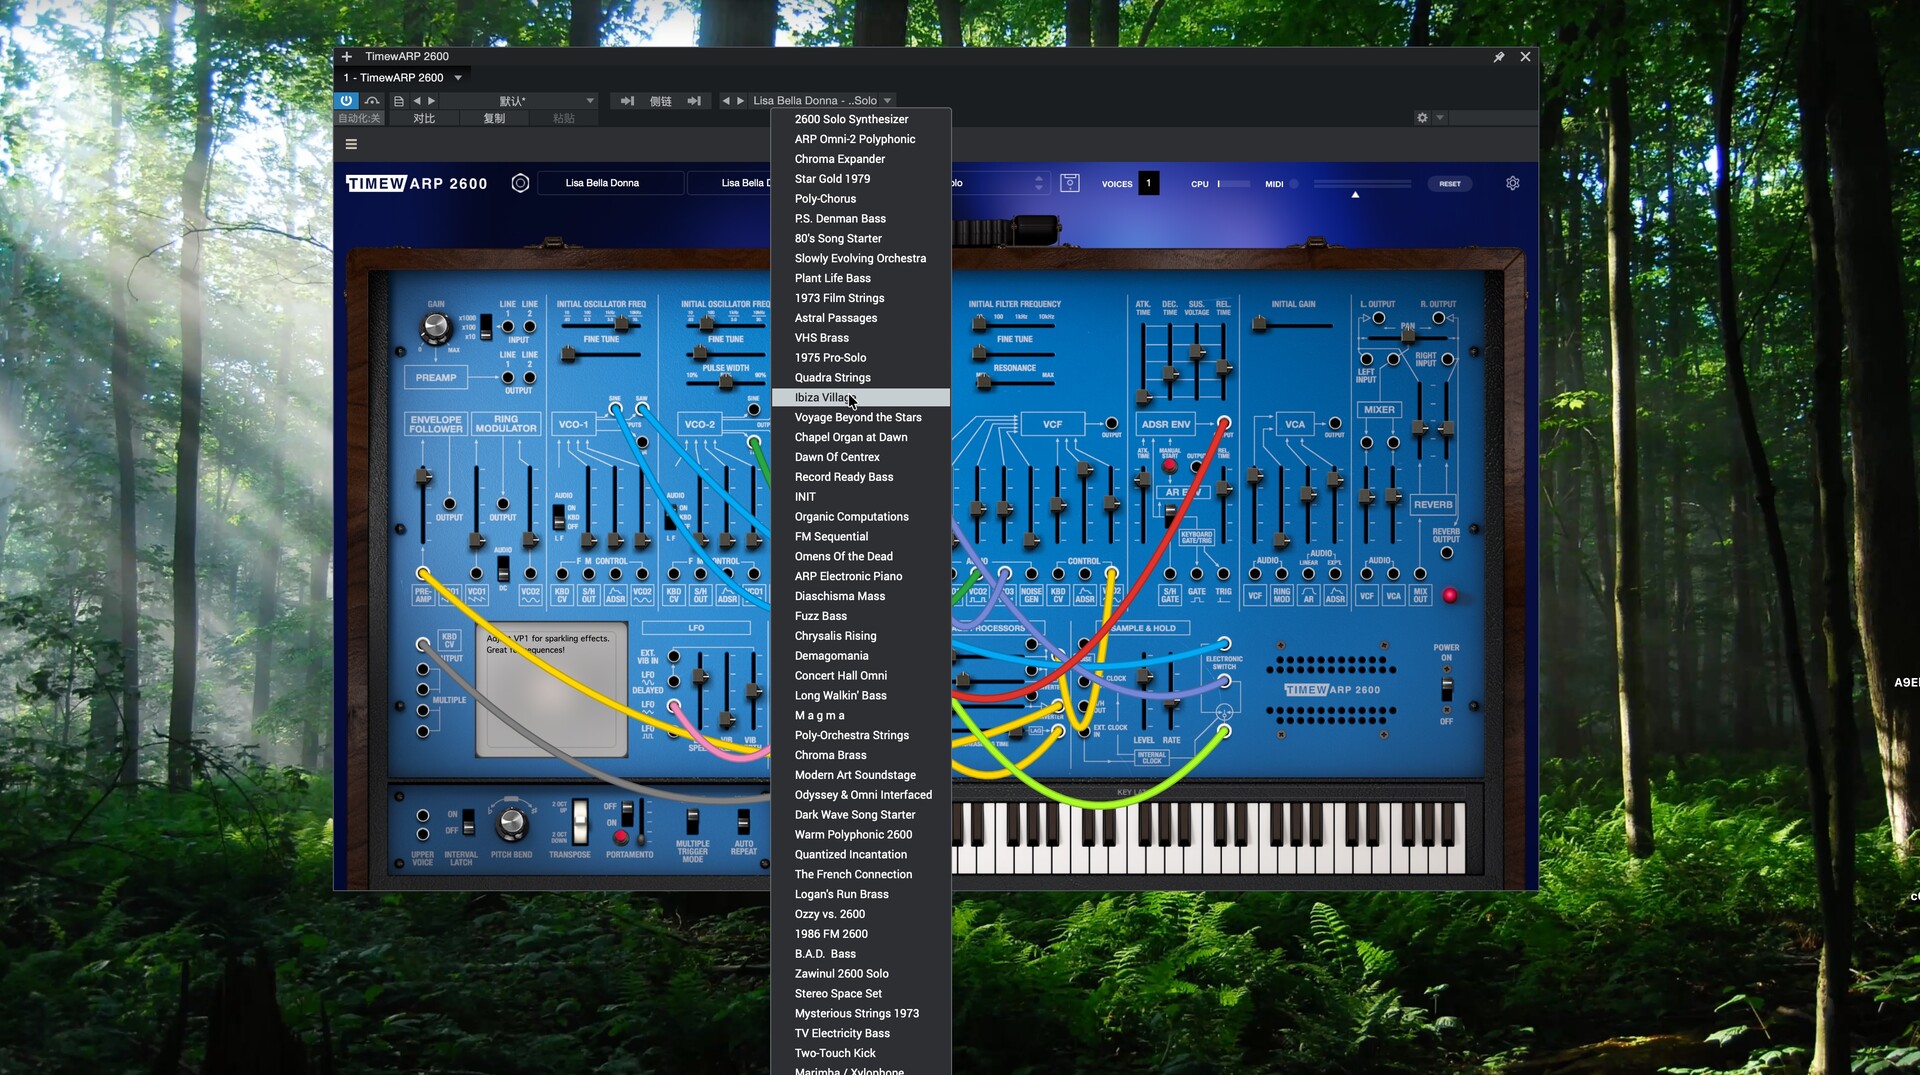Click the save preset floppy disk icon
Screen dimensions: 1920x1075
[x=1069, y=183]
